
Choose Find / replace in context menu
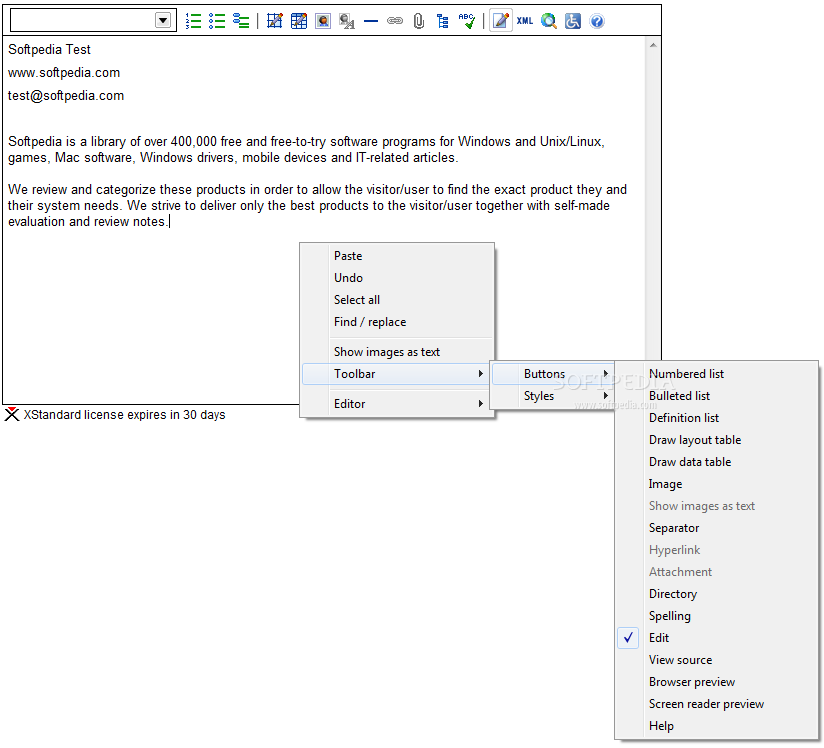[x=397, y=322]
